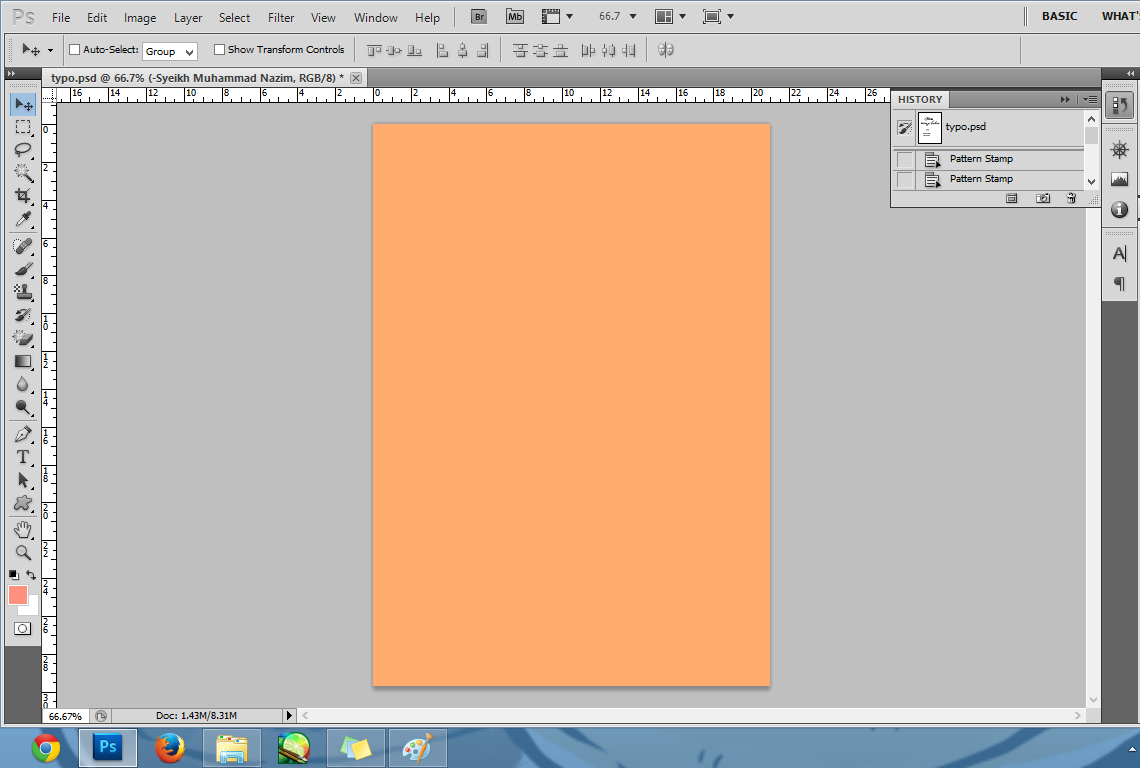Delete current state via History trash icon
1140x768 pixels.
pyautogui.click(x=1071, y=199)
